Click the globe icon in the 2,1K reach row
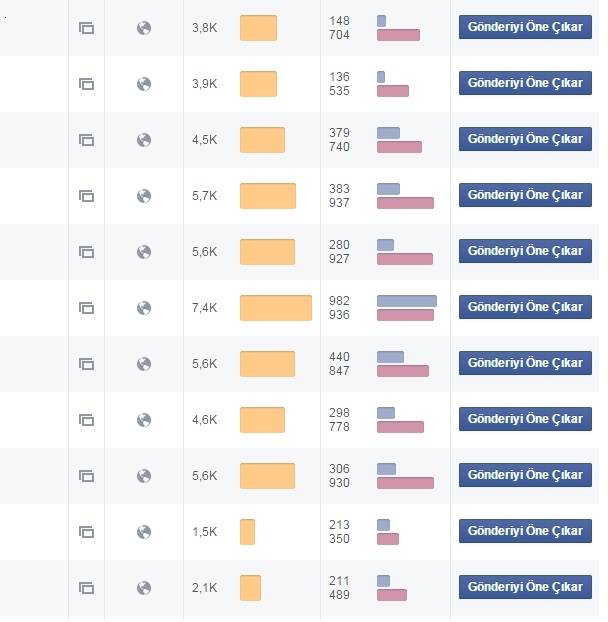 [144, 588]
